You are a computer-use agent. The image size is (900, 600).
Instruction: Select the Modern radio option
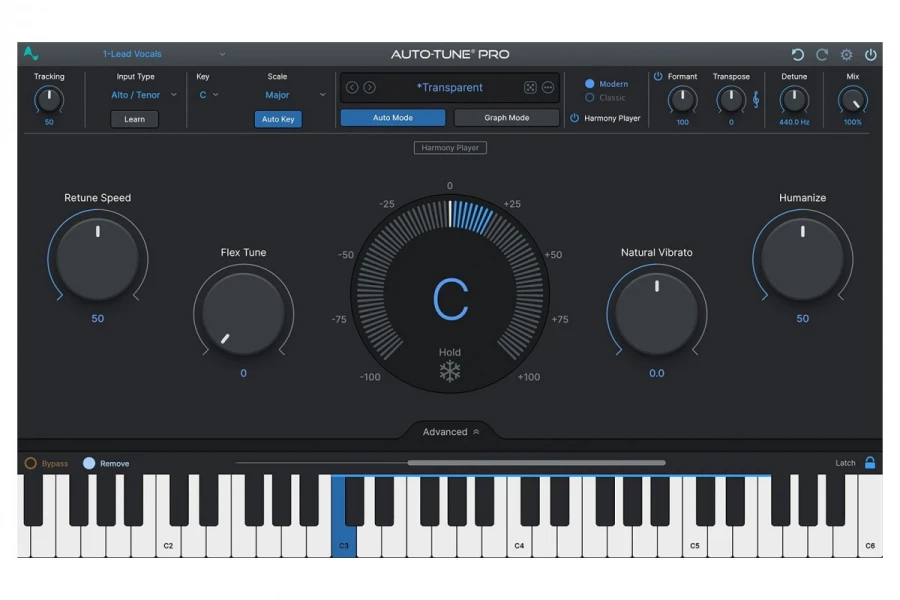point(589,84)
